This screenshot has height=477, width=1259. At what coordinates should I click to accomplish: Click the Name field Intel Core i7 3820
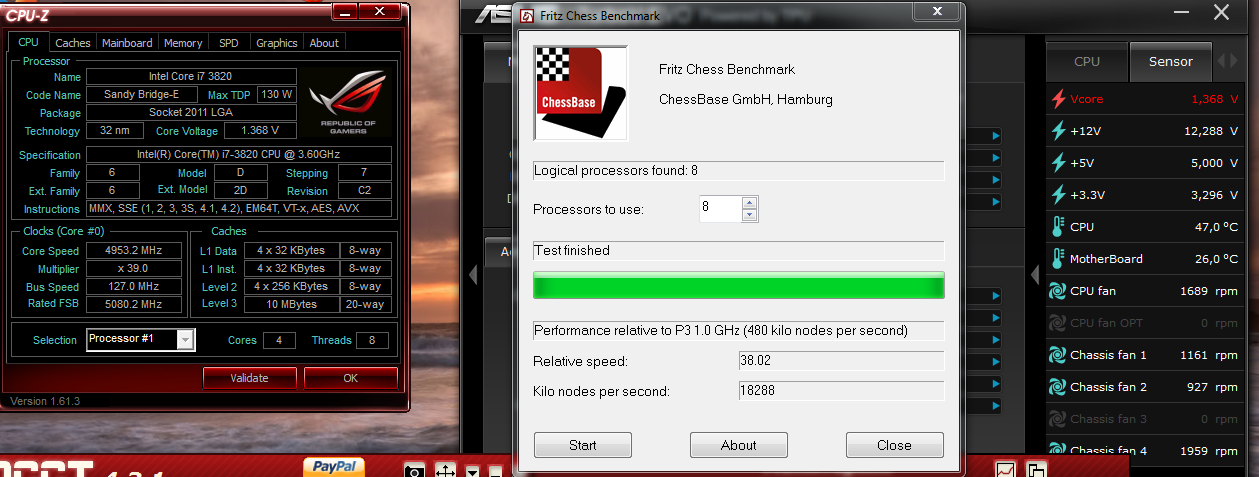[191, 76]
